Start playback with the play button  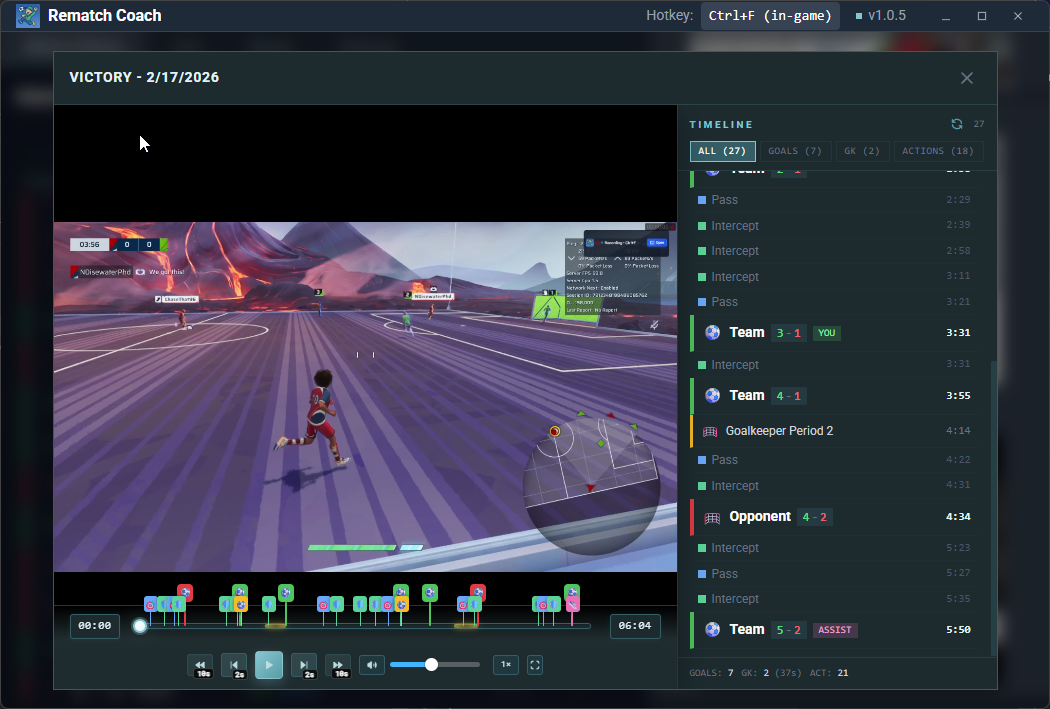tap(269, 665)
